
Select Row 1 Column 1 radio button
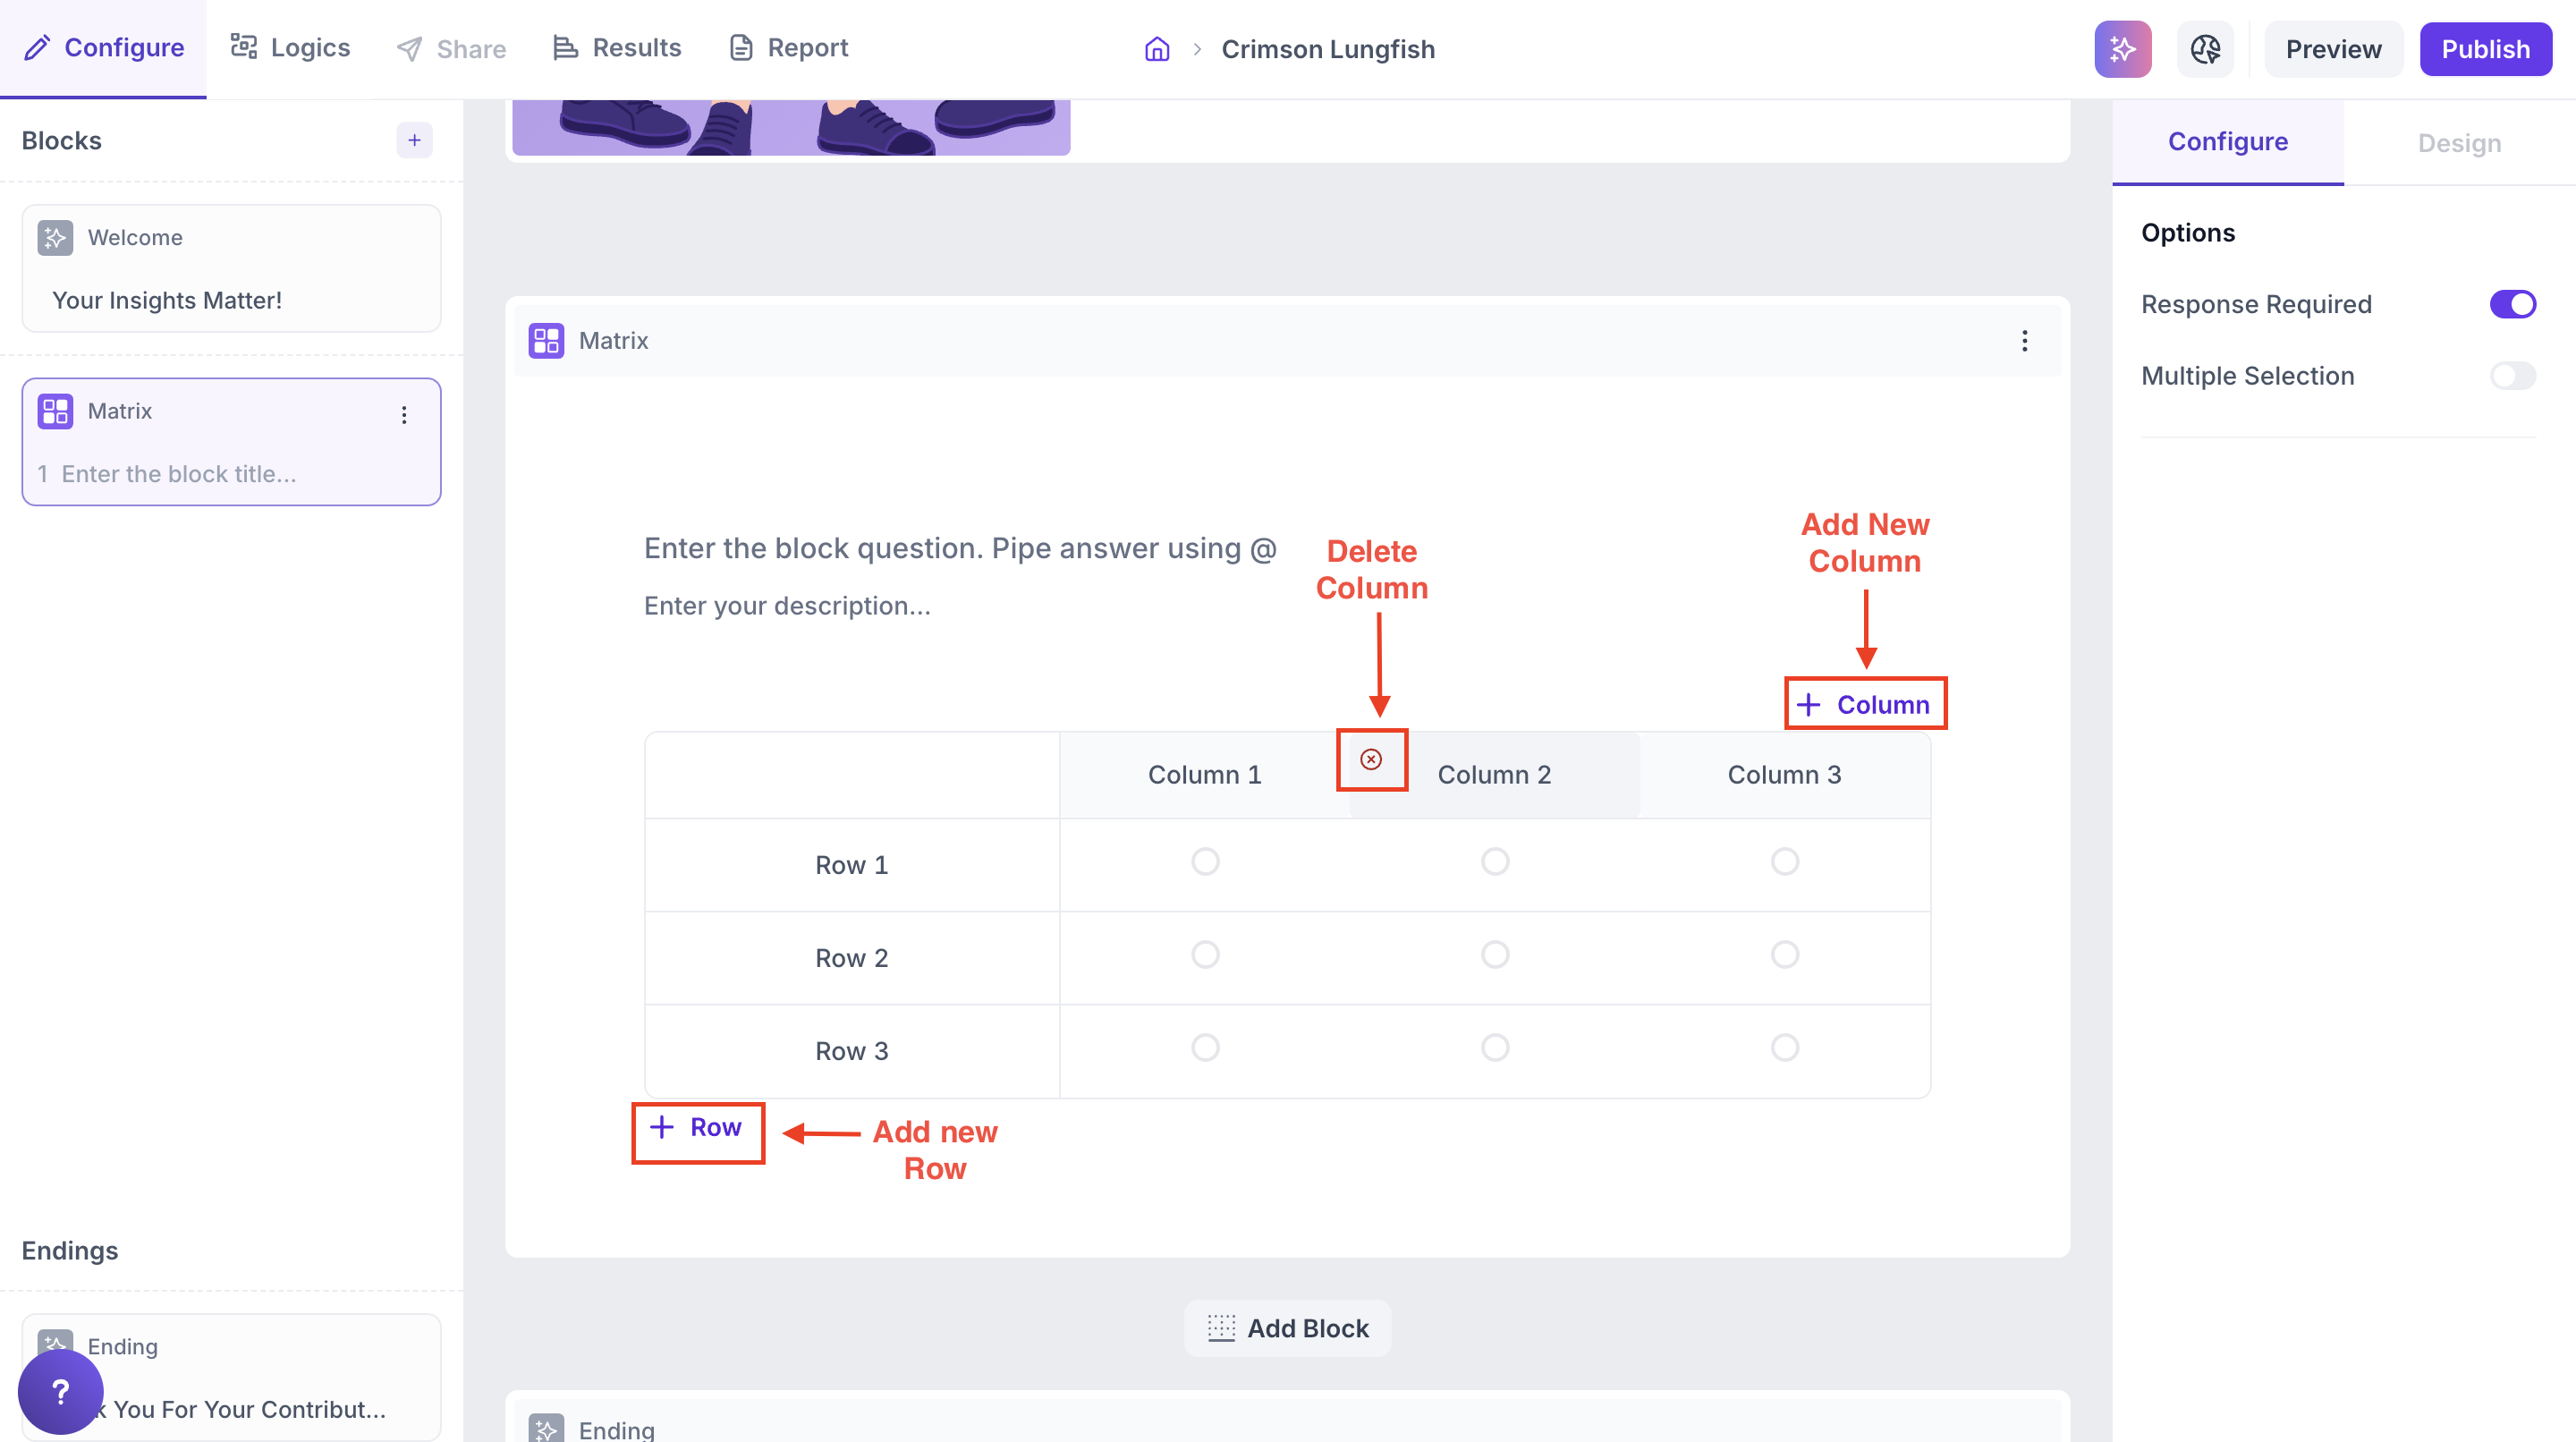[1205, 862]
